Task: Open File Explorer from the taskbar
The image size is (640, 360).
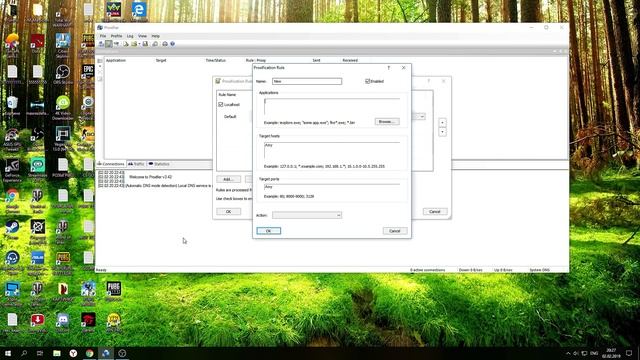Action: (x=57, y=353)
